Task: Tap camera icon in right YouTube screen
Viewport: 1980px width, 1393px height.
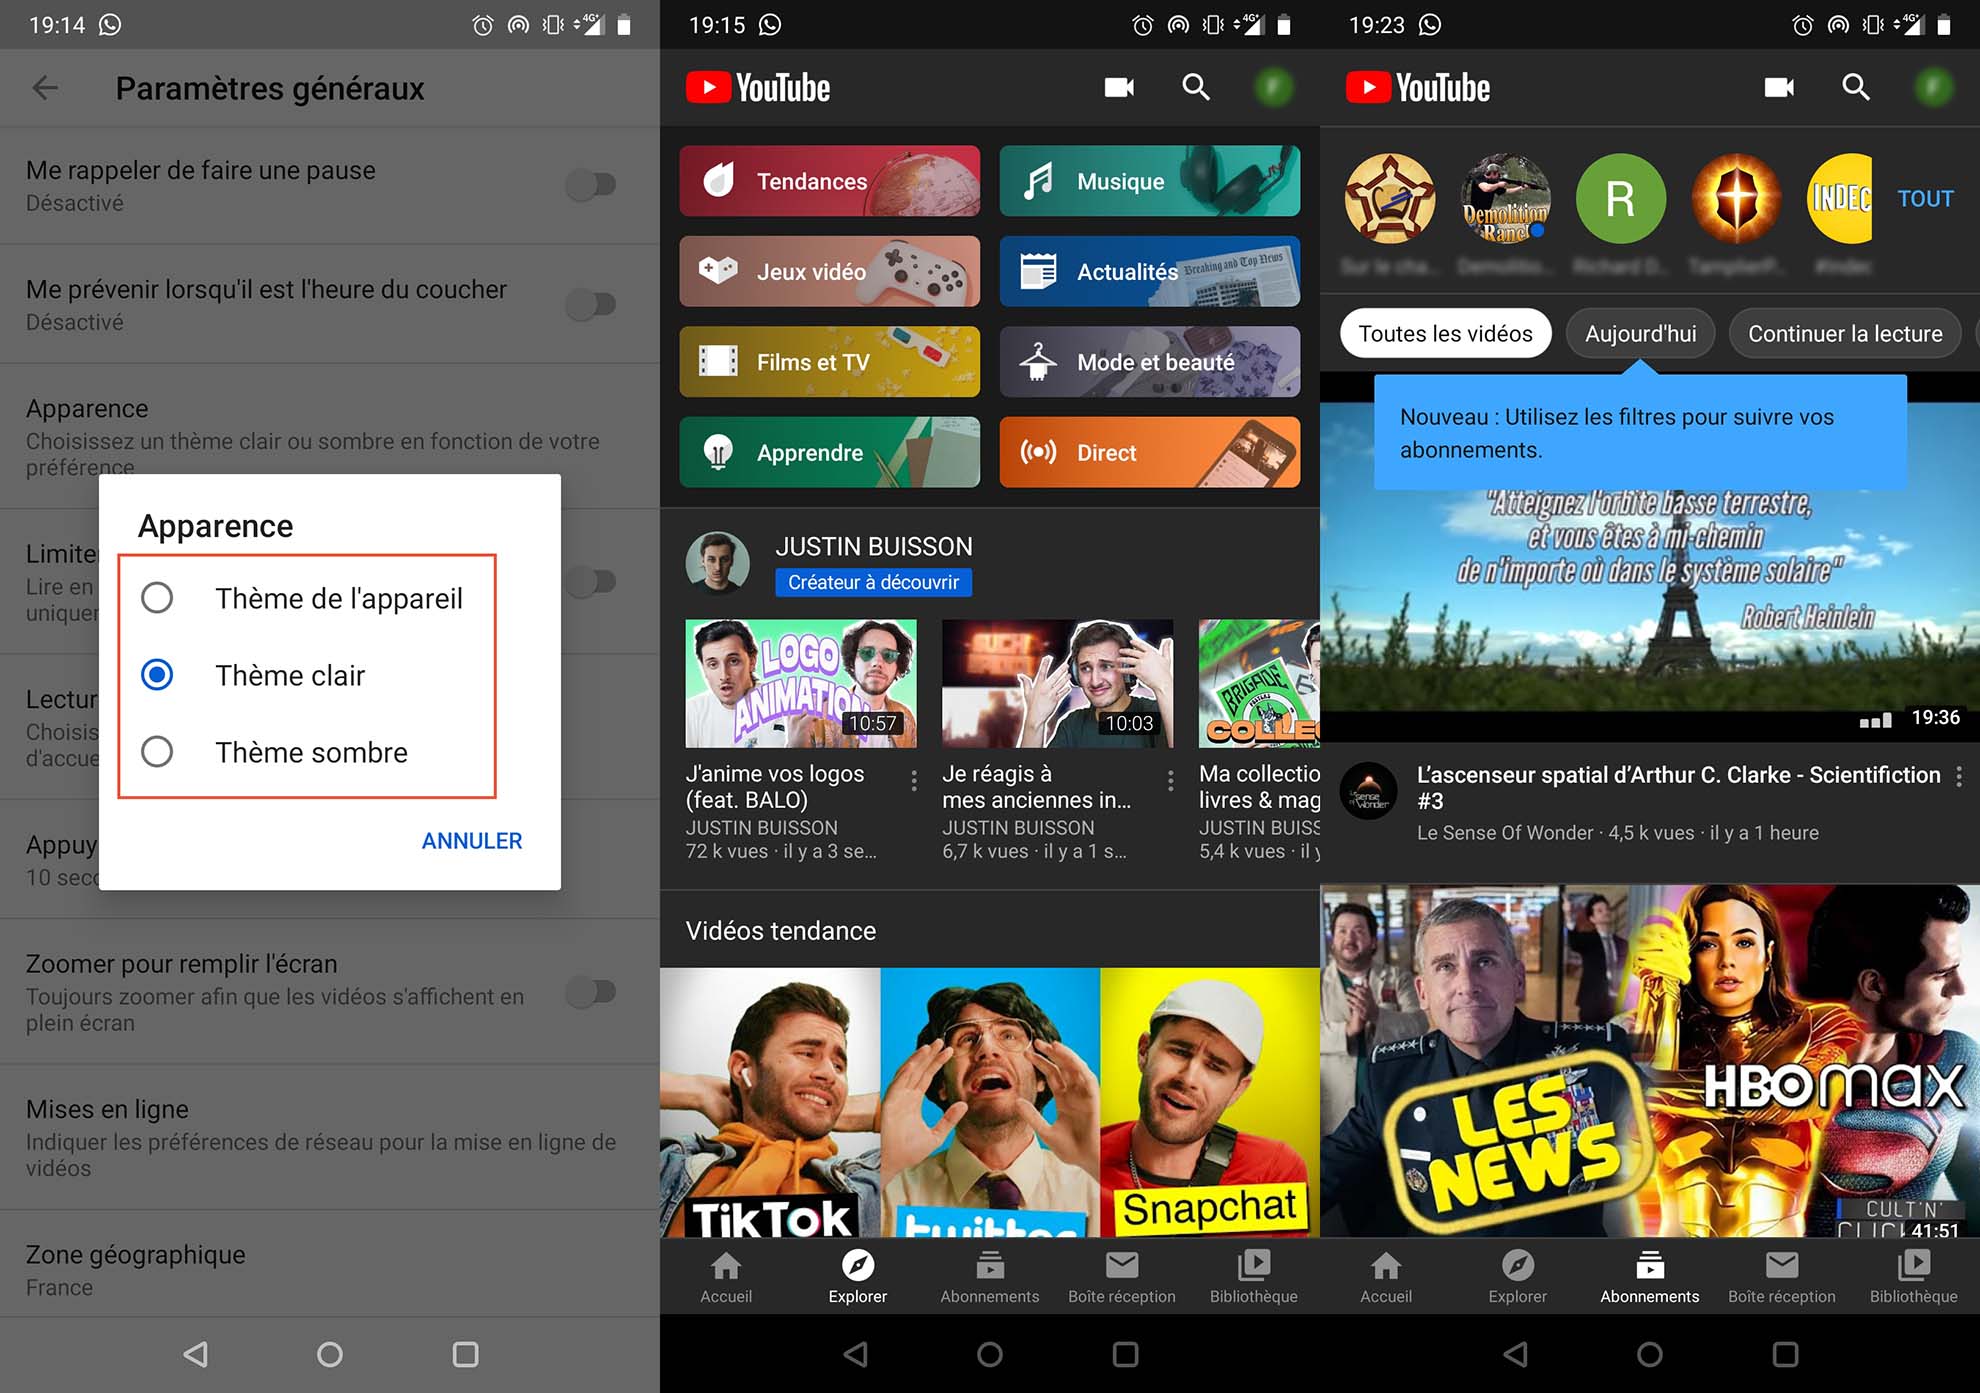Action: [x=1779, y=88]
